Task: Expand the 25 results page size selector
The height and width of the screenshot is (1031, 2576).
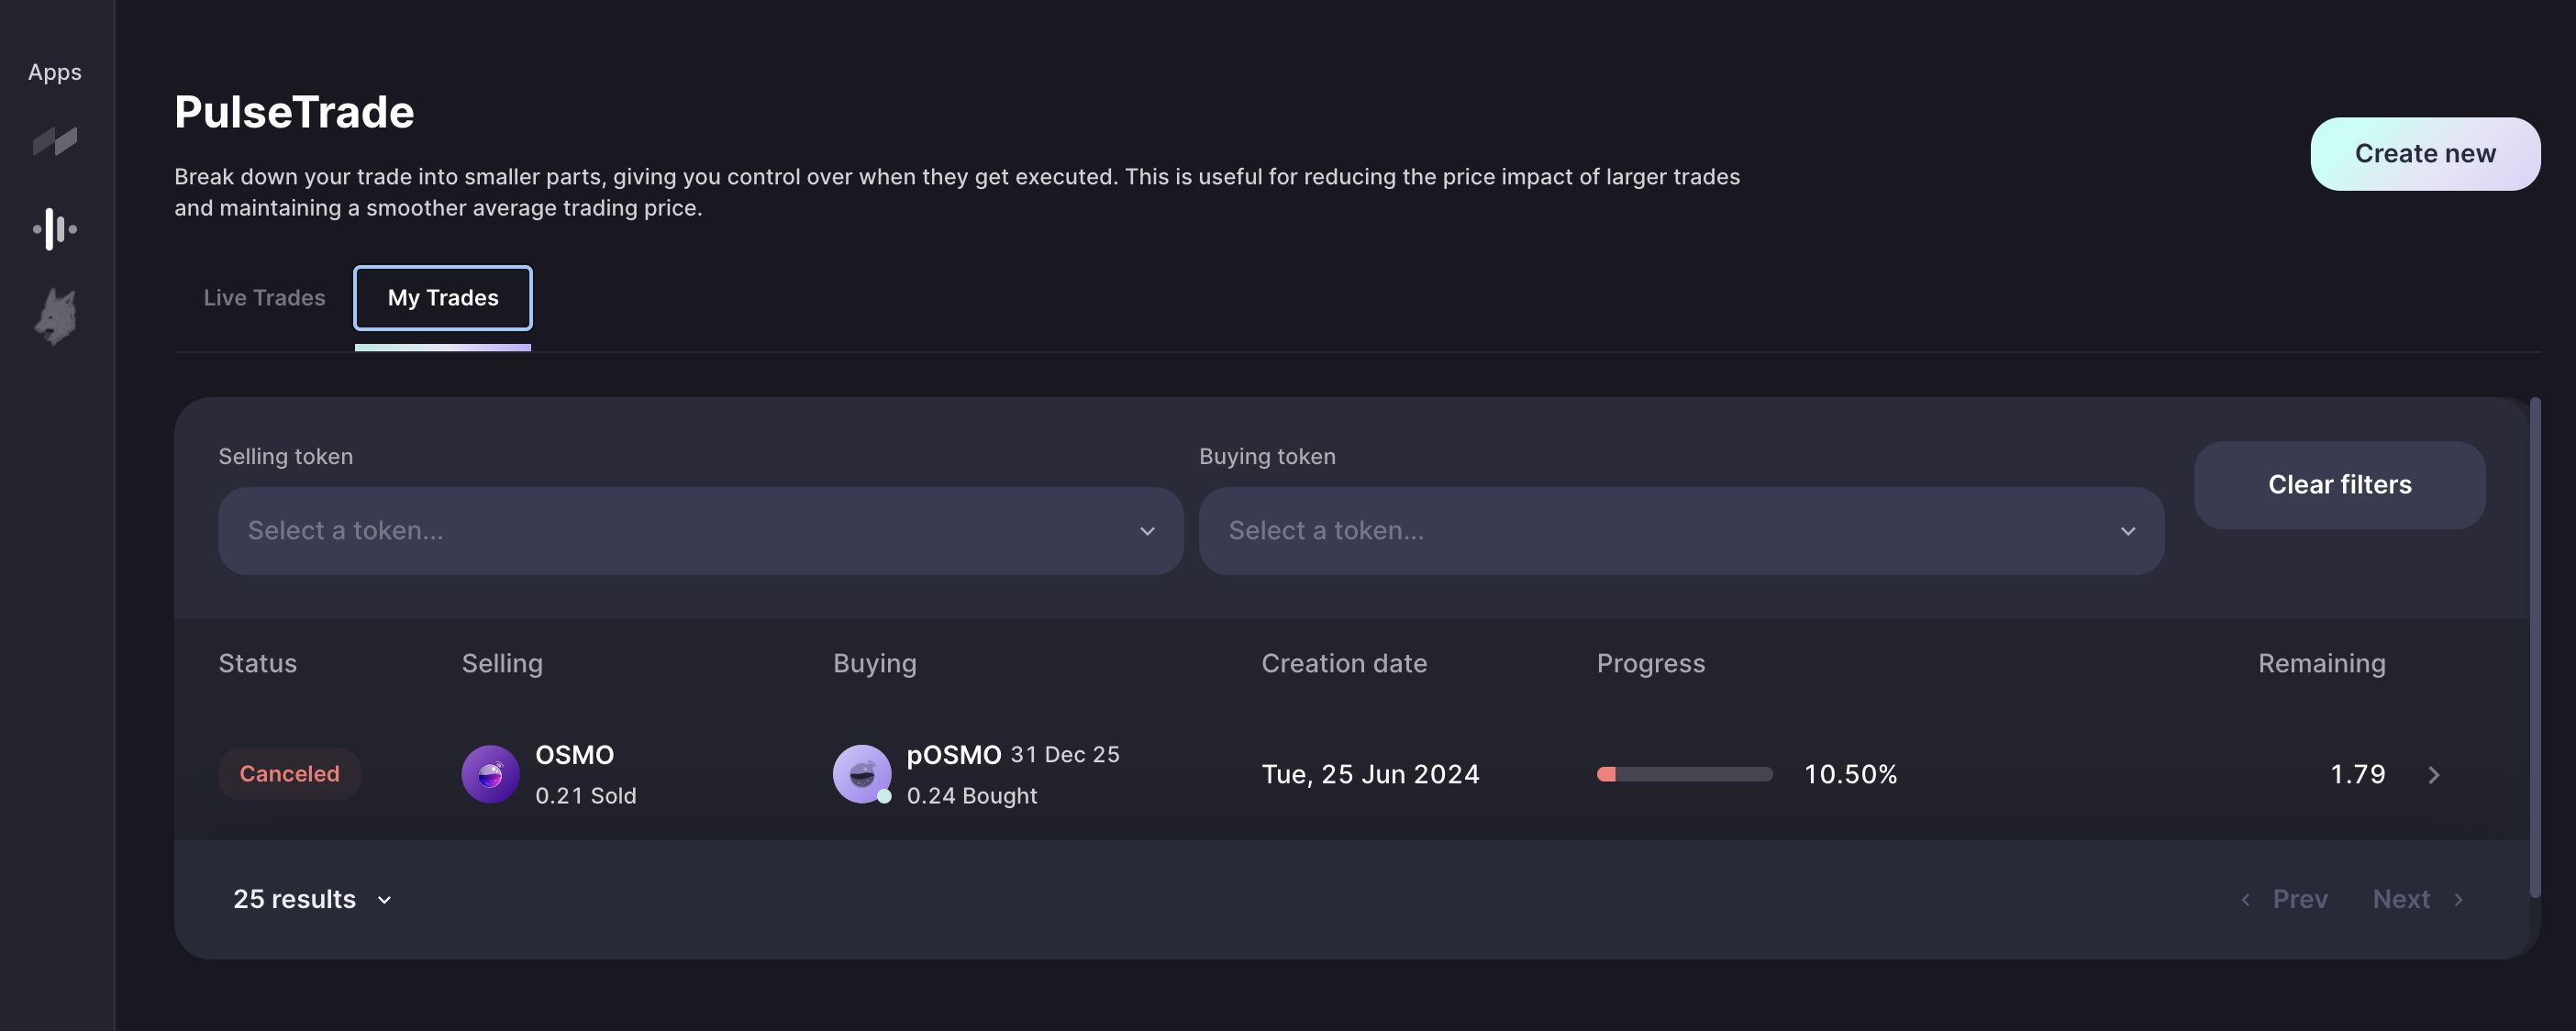Action: (x=312, y=899)
